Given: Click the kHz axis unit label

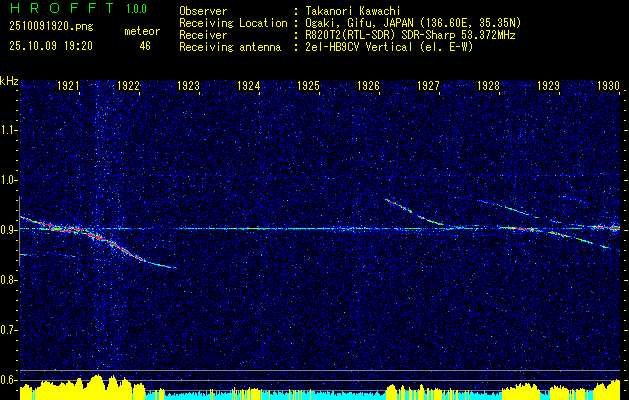Looking at the screenshot, I should coord(9,81).
